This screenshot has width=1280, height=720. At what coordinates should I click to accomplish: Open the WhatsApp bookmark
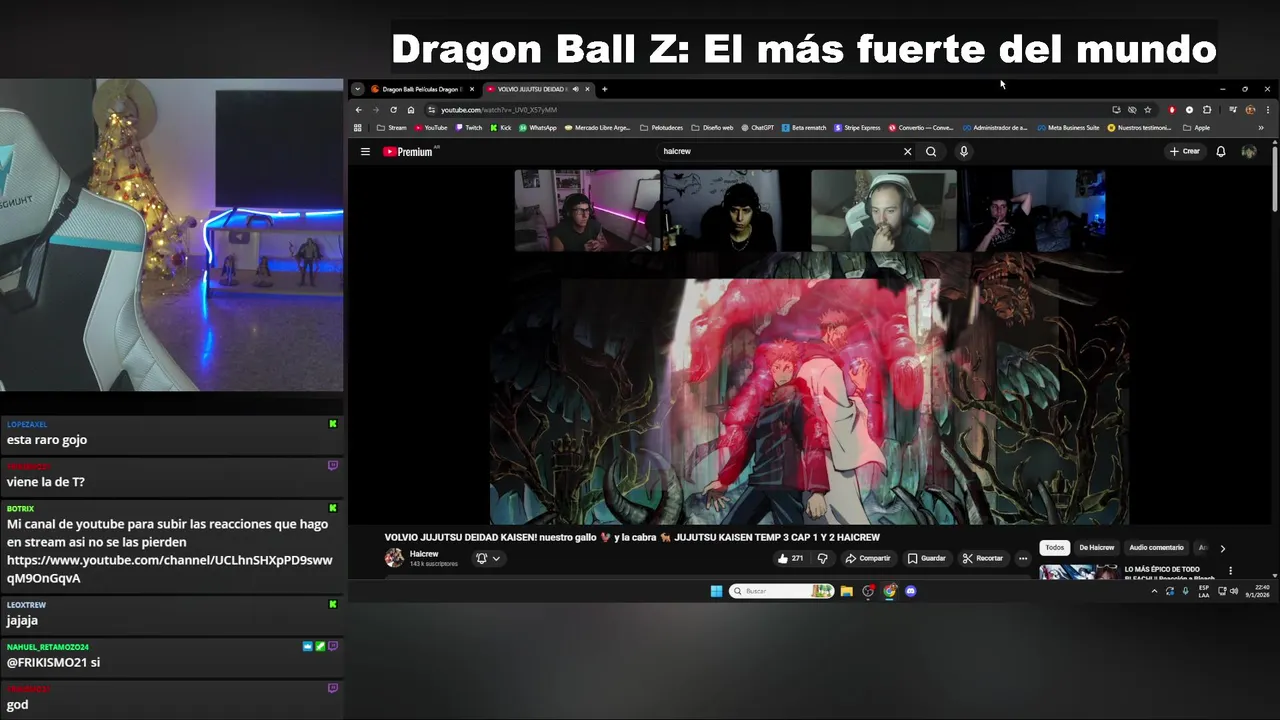[x=537, y=128]
